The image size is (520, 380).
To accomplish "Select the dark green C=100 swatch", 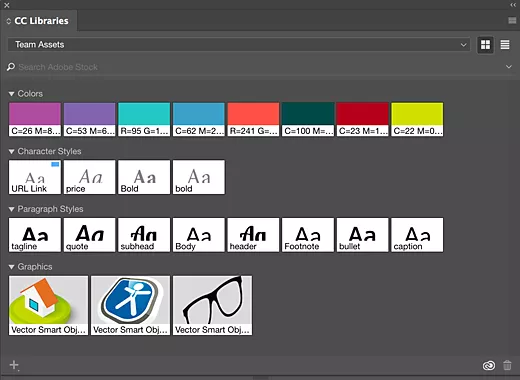I will pyautogui.click(x=308, y=119).
